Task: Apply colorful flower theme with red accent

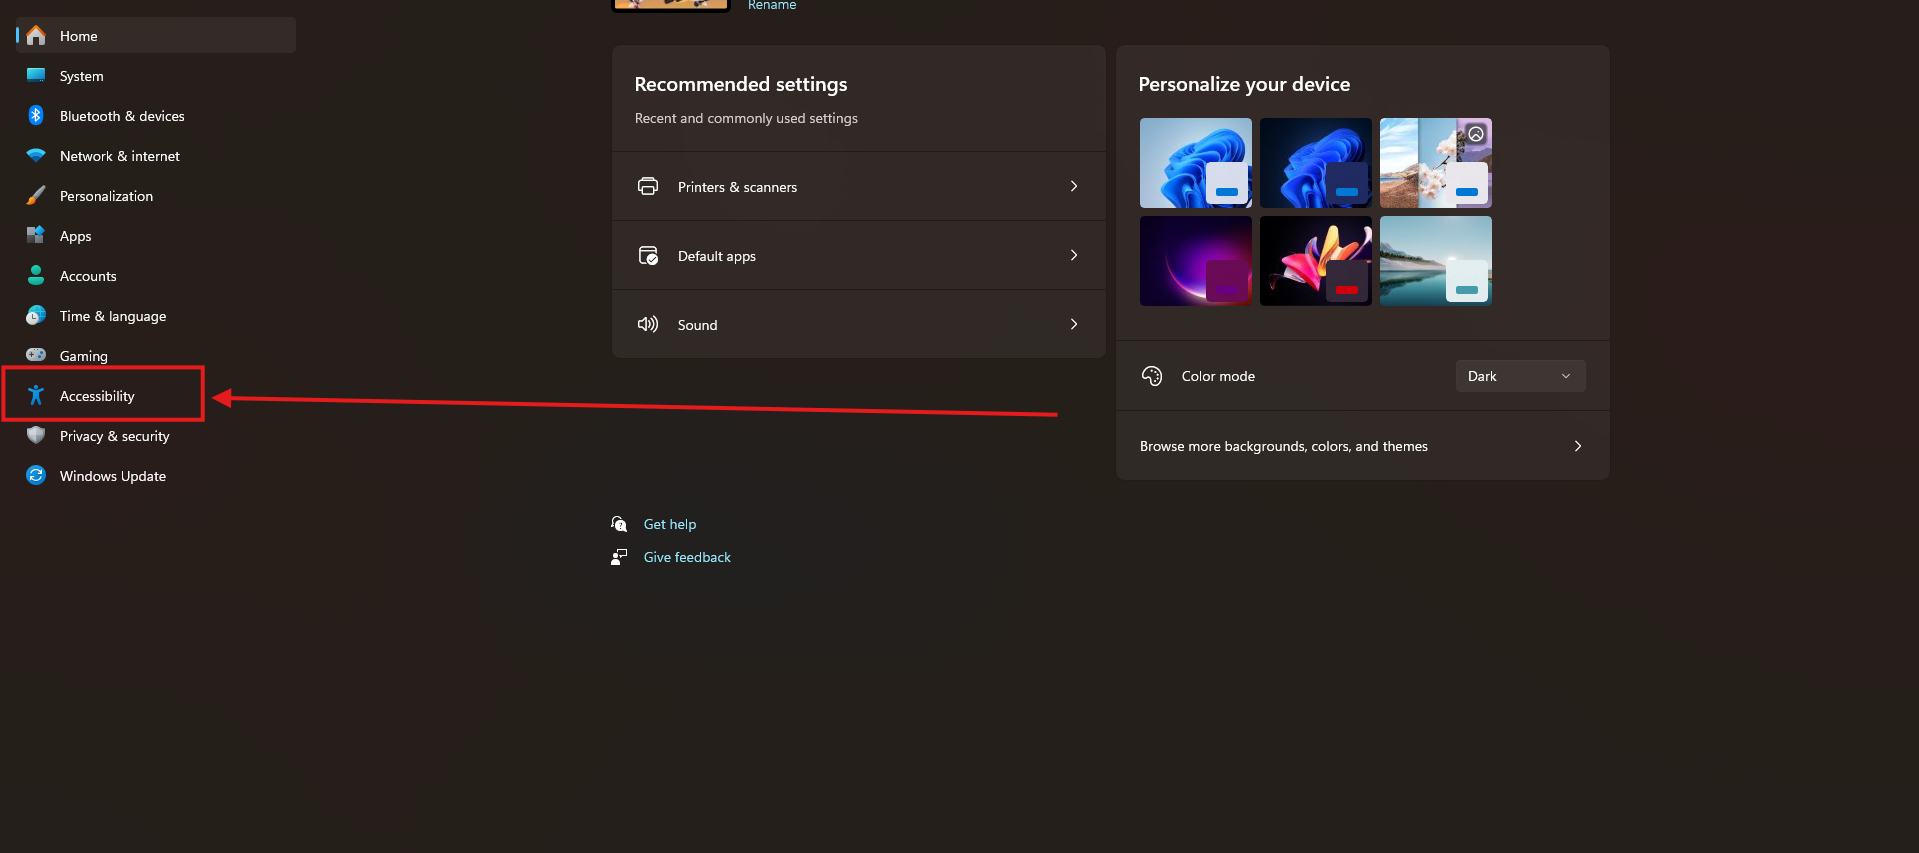Action: click(x=1316, y=261)
